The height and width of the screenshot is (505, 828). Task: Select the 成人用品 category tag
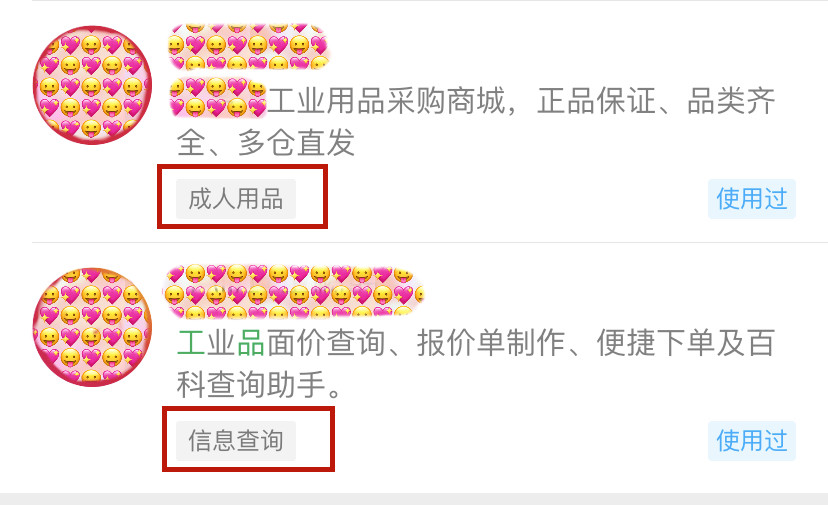[236, 199]
